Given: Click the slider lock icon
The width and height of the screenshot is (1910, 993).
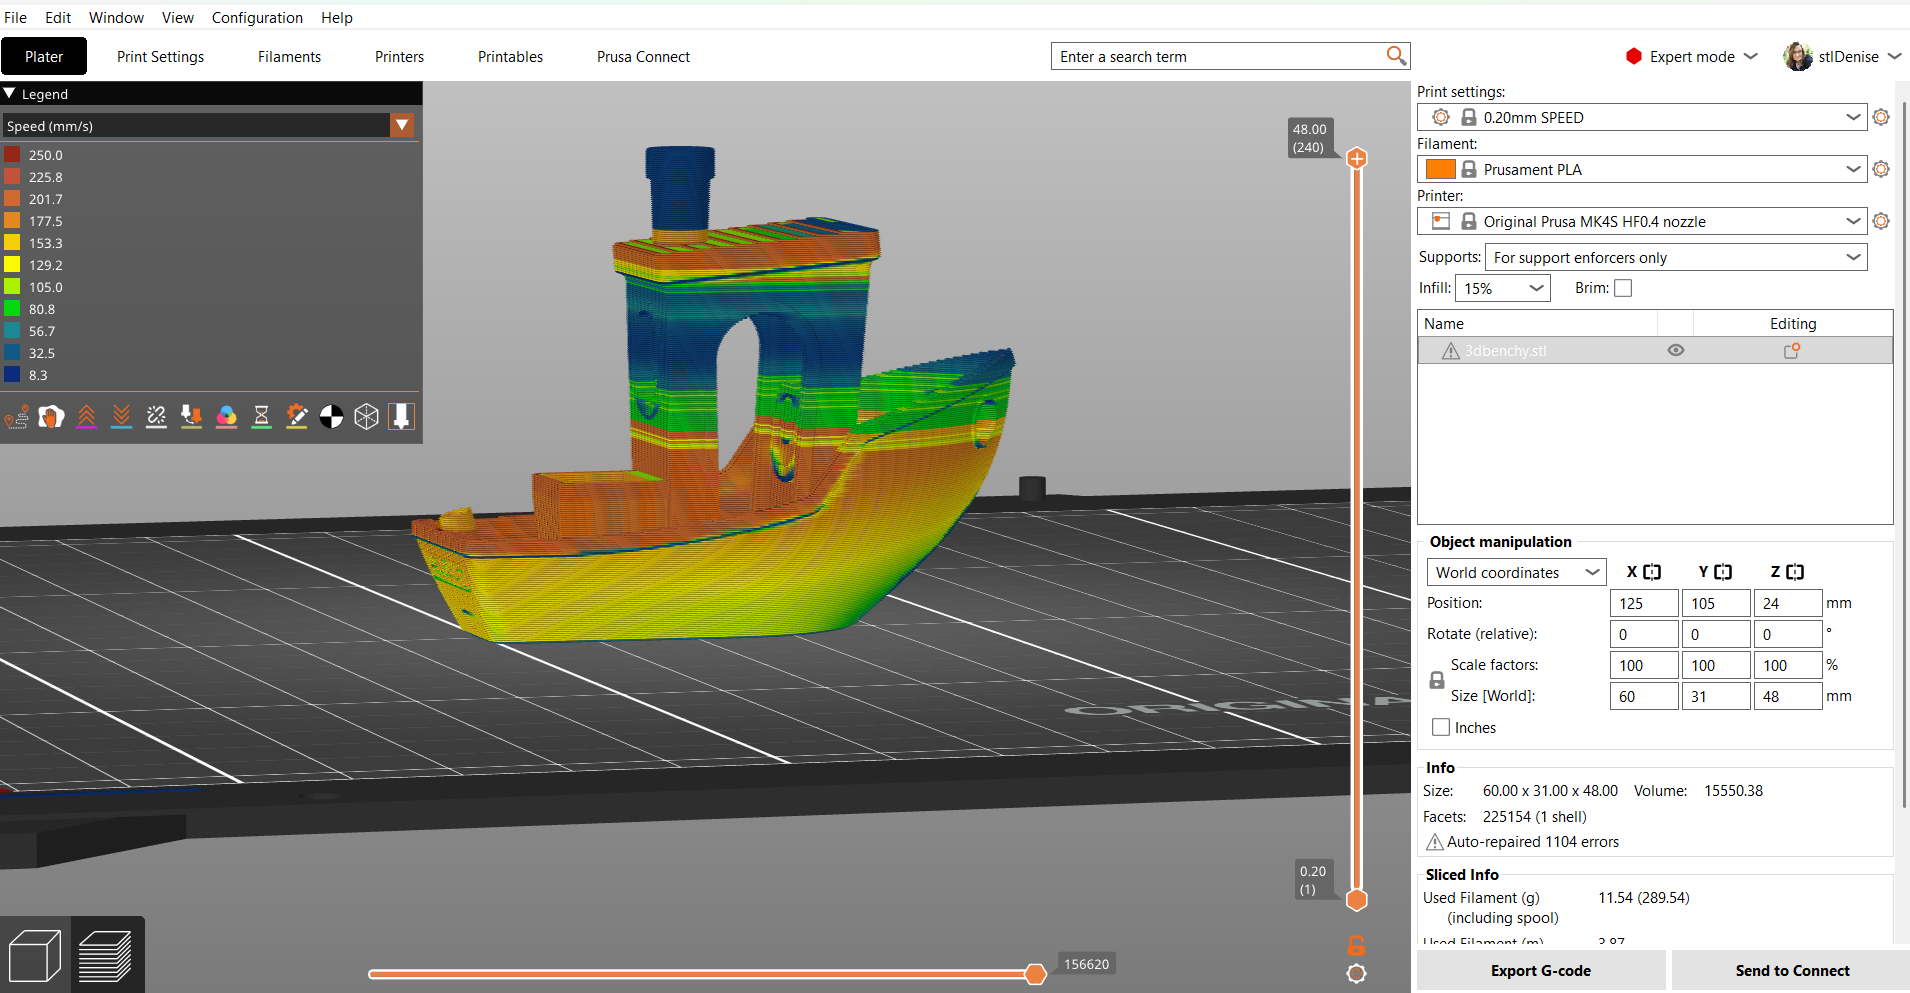Looking at the screenshot, I should coord(1357,945).
